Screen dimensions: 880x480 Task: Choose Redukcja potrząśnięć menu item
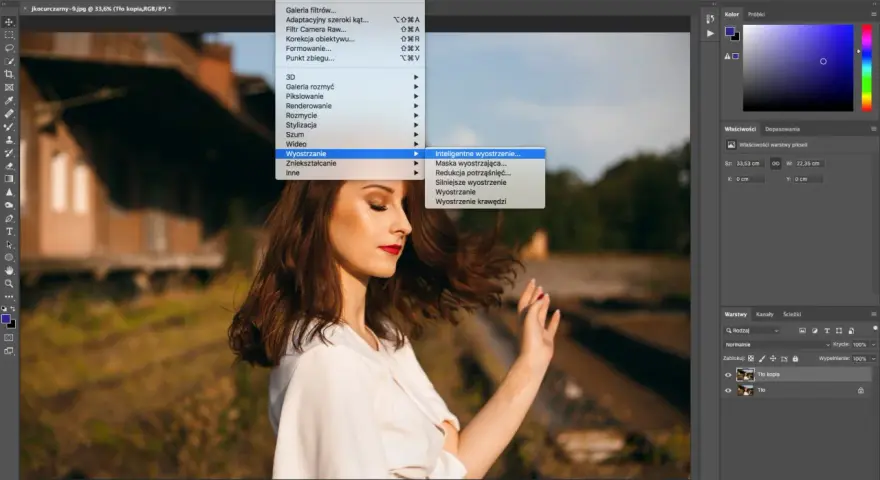[x=485, y=172]
